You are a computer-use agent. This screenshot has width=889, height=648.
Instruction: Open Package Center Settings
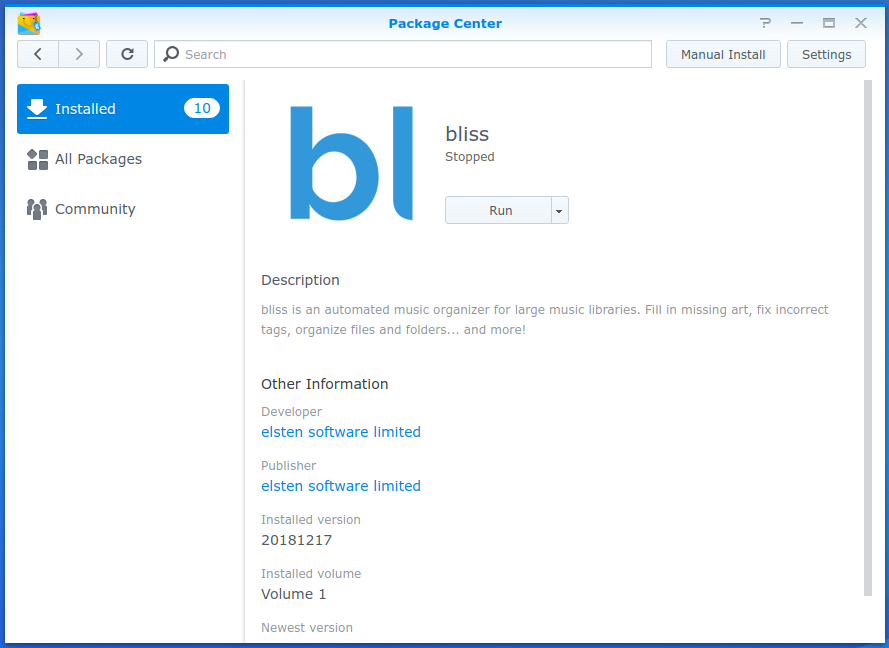point(826,54)
